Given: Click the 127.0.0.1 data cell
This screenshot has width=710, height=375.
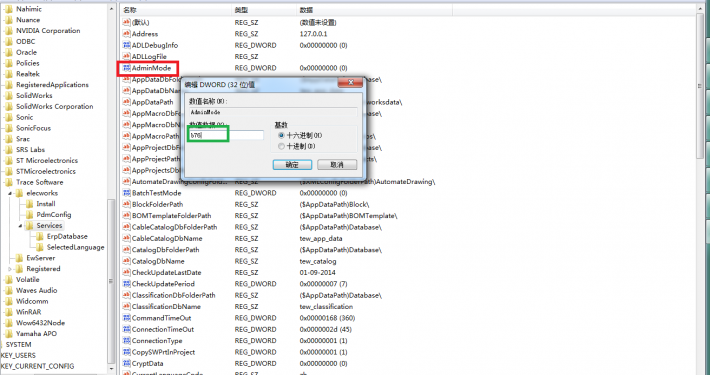Looking at the screenshot, I should (313, 34).
